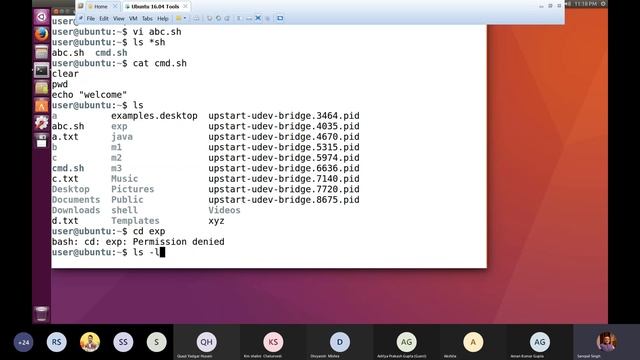This screenshot has width=640, height=360.
Task: Open System Settings gear icon
Action: point(41,122)
